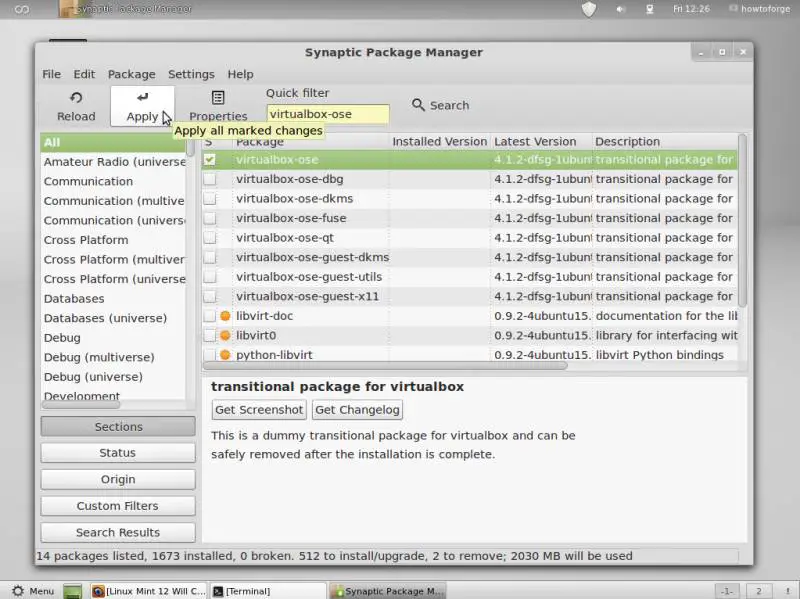Viewport: 800px width, 599px height.
Task: Sort by the Package column header
Action: click(x=311, y=141)
